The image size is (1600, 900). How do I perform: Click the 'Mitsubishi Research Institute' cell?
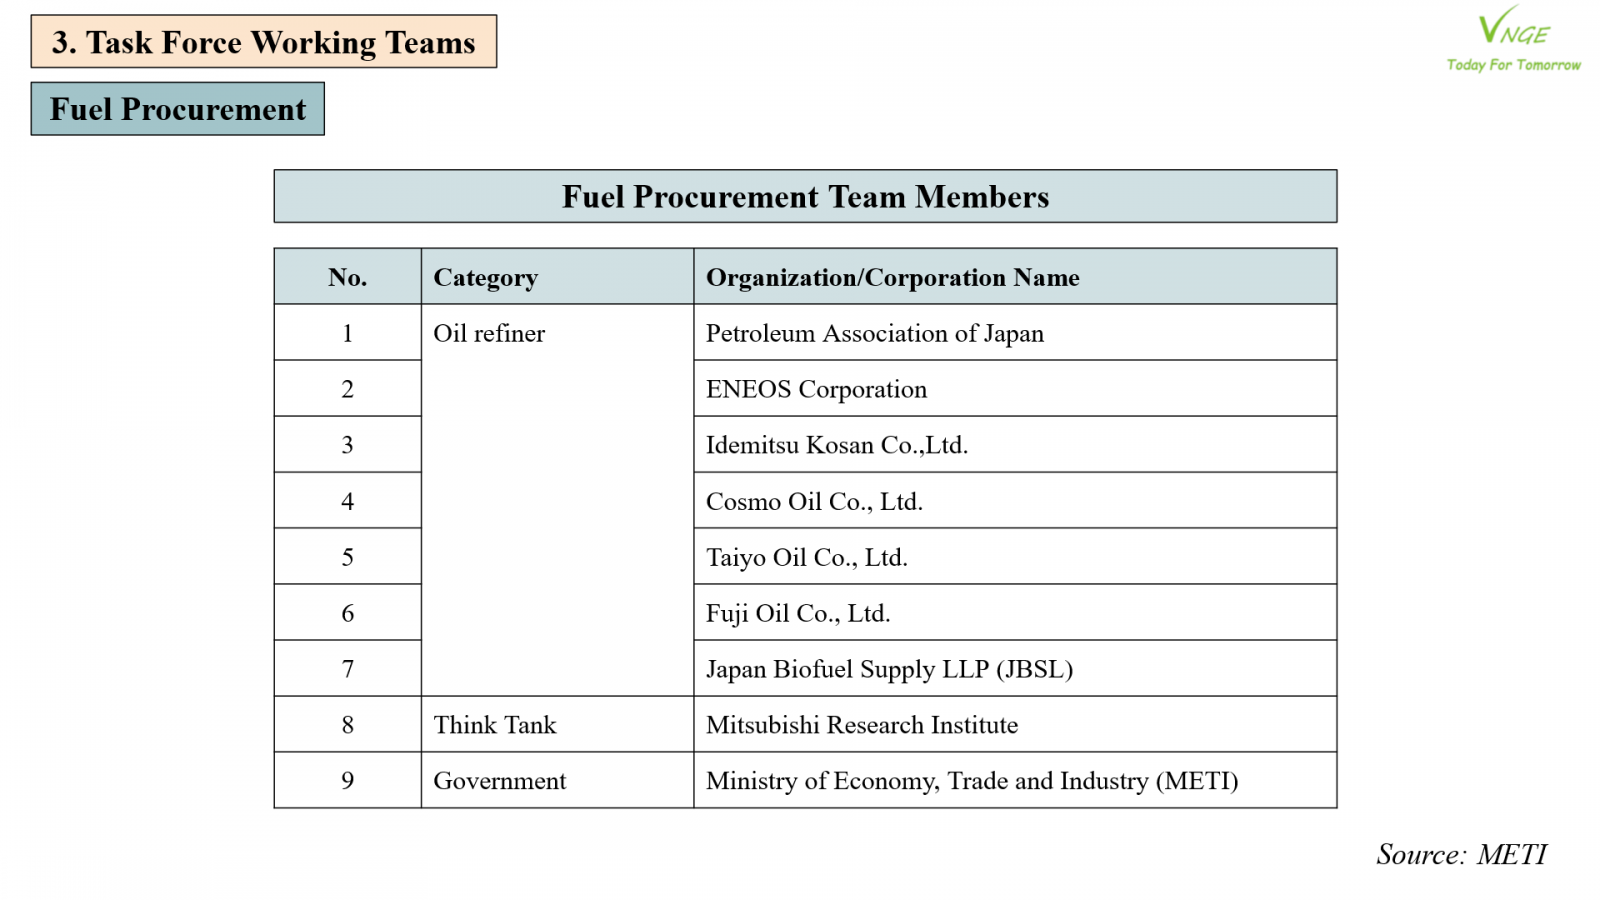pos(862,725)
